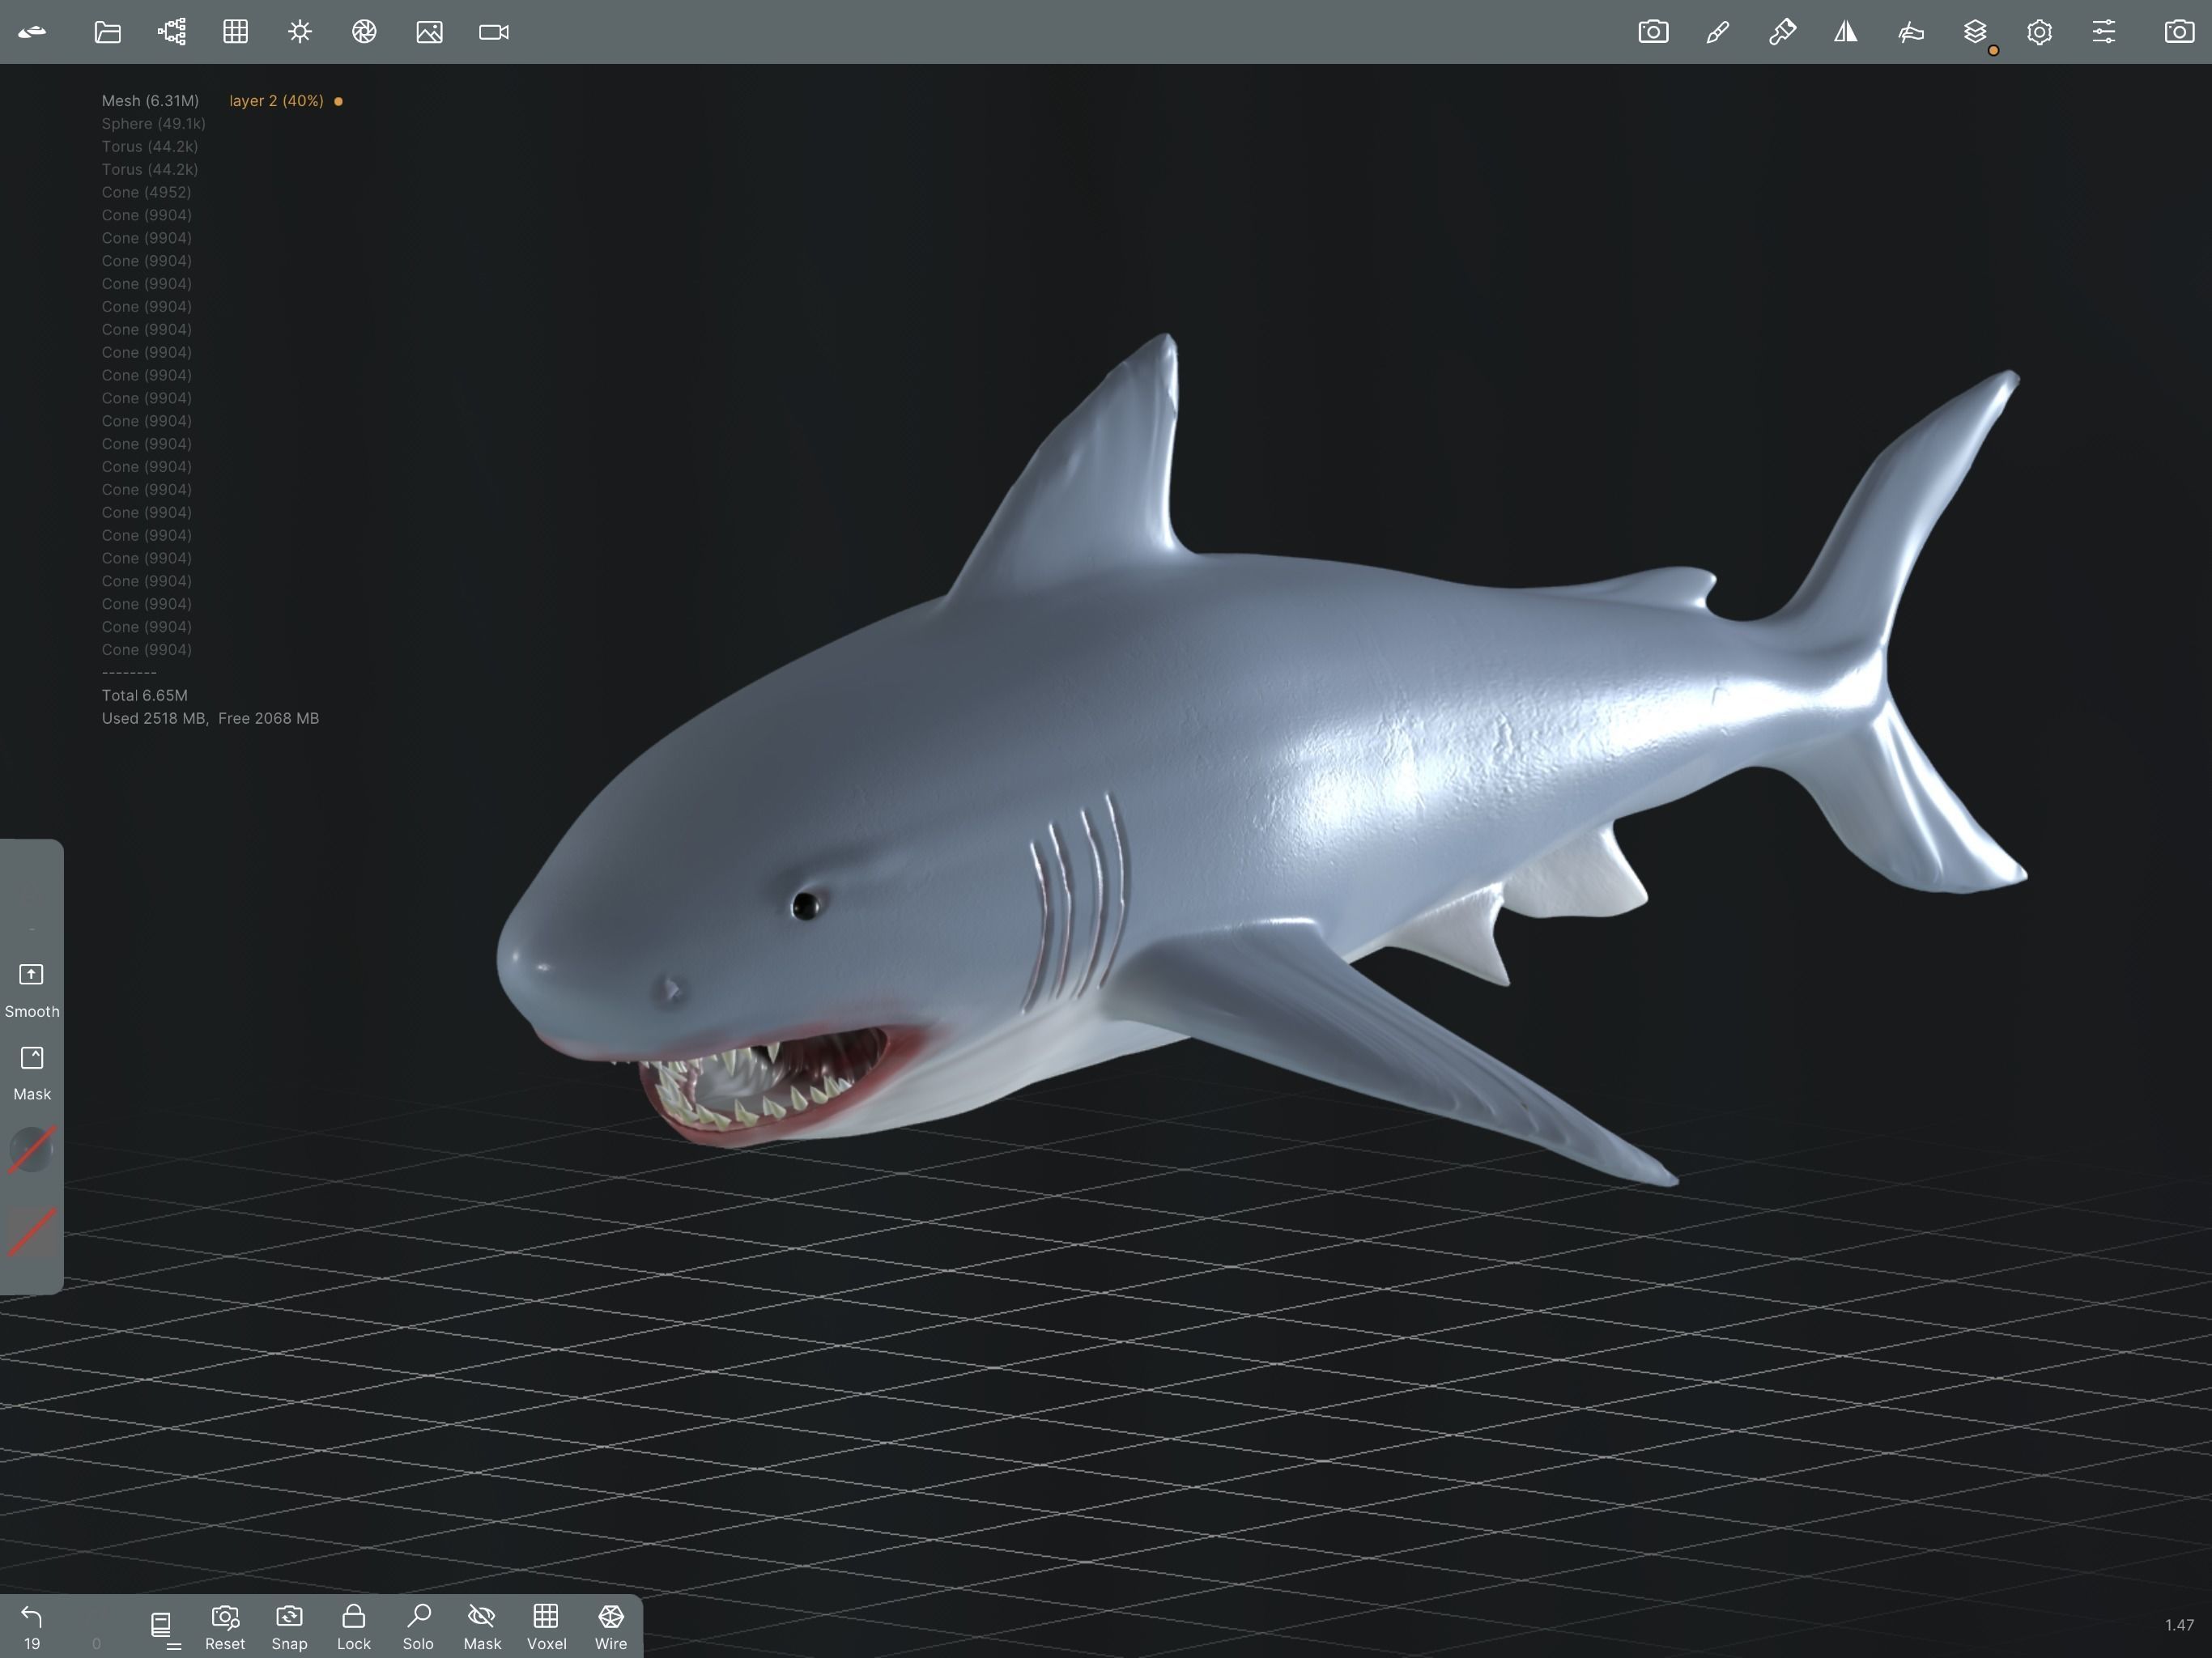Viewport: 2212px width, 1658px height.
Task: Reset the camera view
Action: [225, 1626]
